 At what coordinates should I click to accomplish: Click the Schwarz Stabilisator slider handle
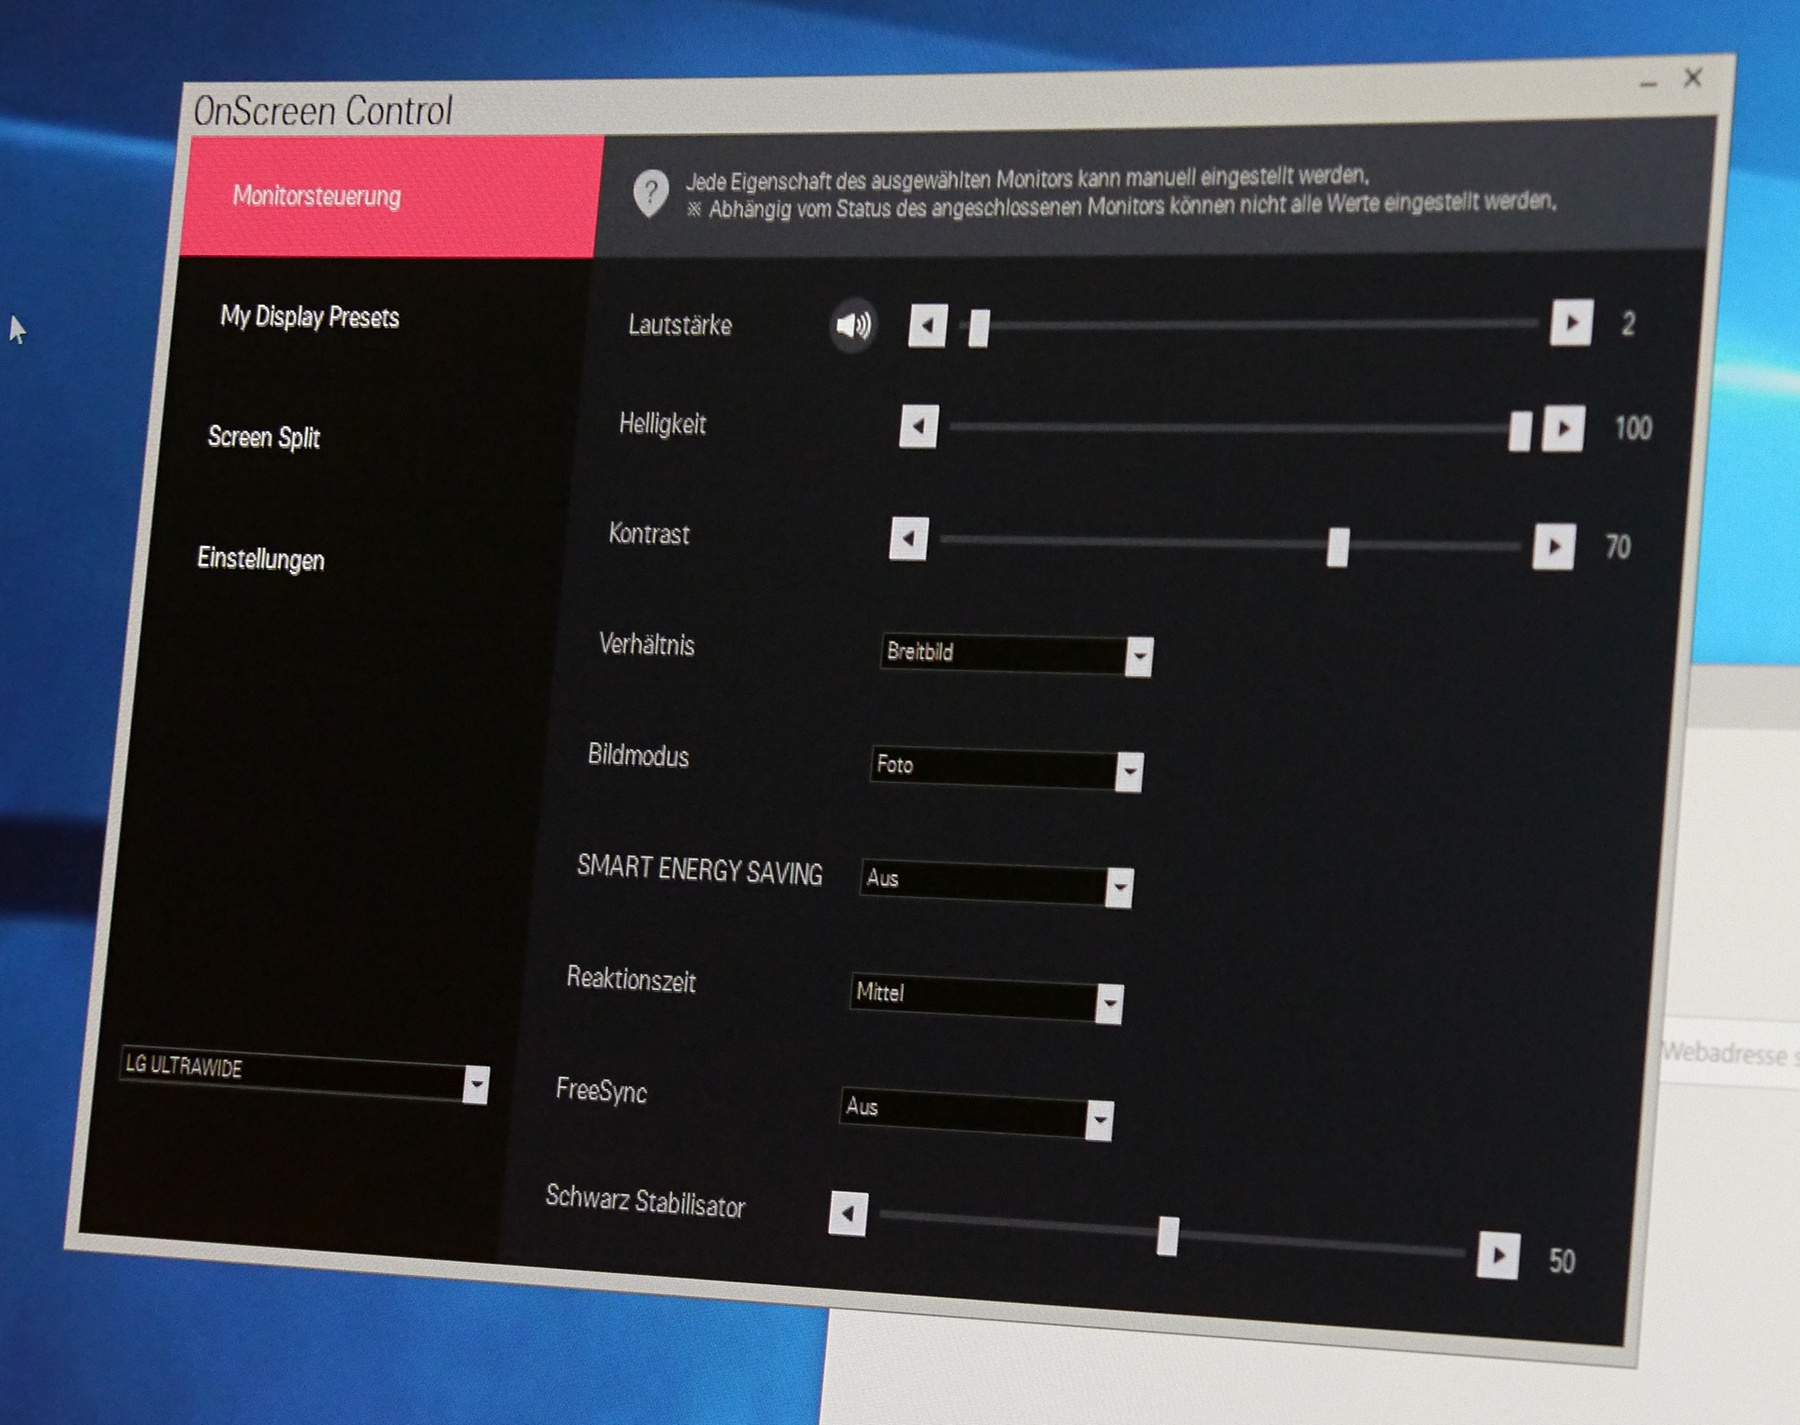pos(1167,1236)
